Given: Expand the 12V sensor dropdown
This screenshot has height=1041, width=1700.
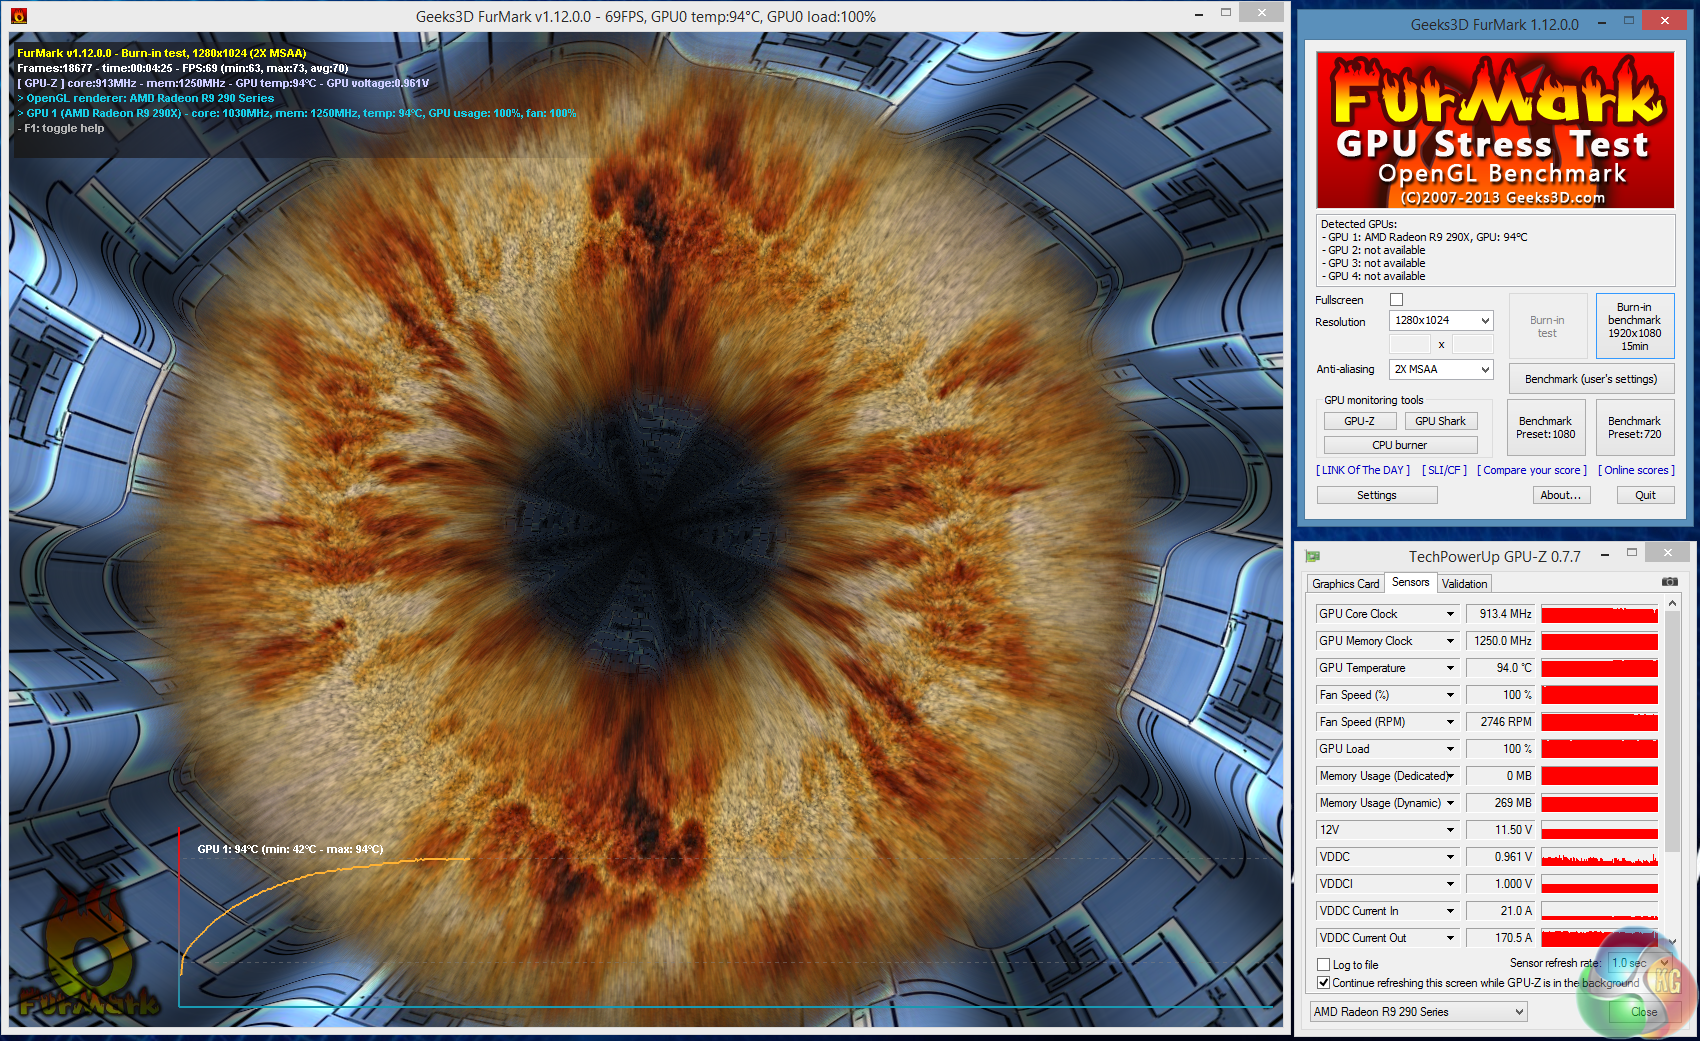Looking at the screenshot, I should [x=1450, y=830].
